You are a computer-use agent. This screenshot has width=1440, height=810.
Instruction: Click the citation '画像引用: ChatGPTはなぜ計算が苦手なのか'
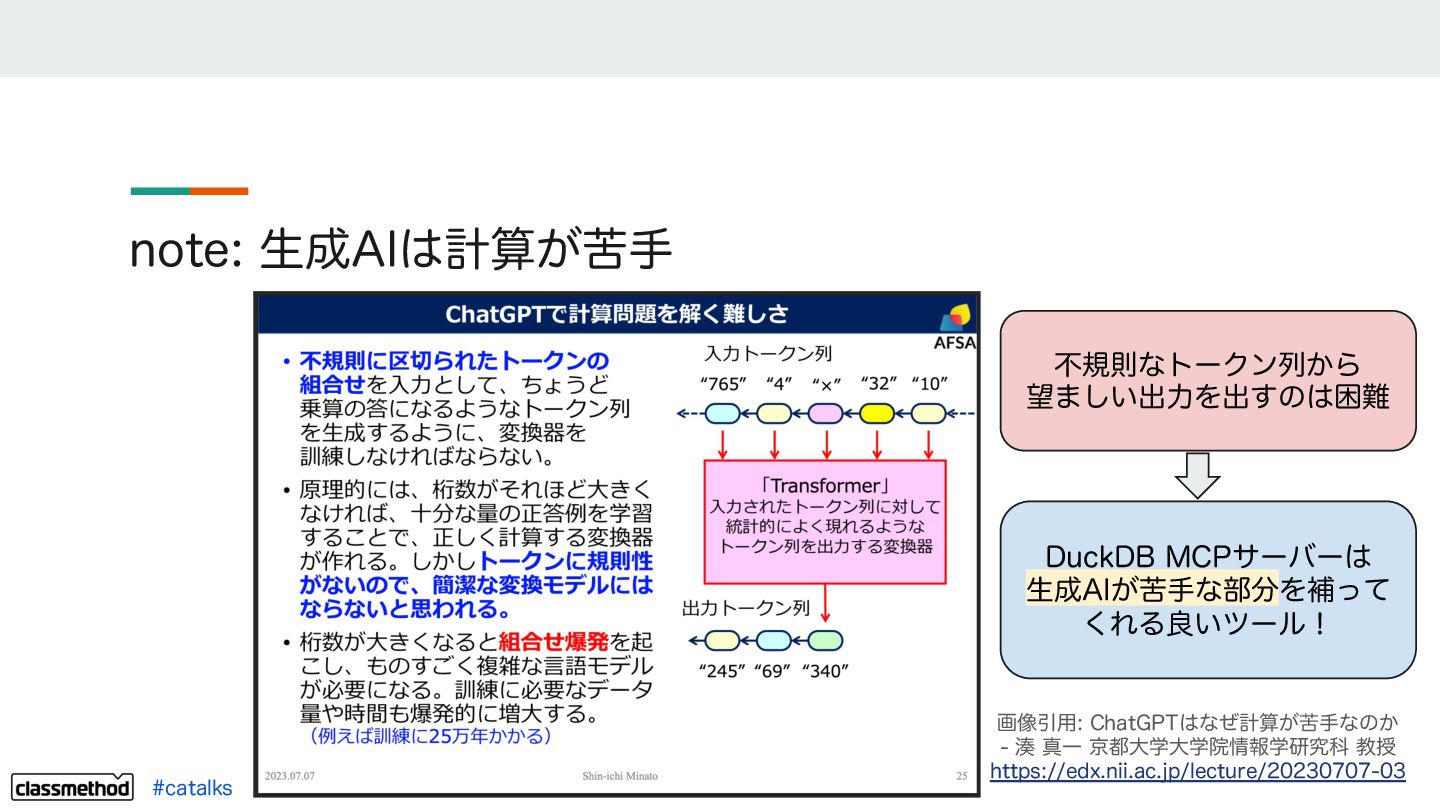tap(1197, 722)
